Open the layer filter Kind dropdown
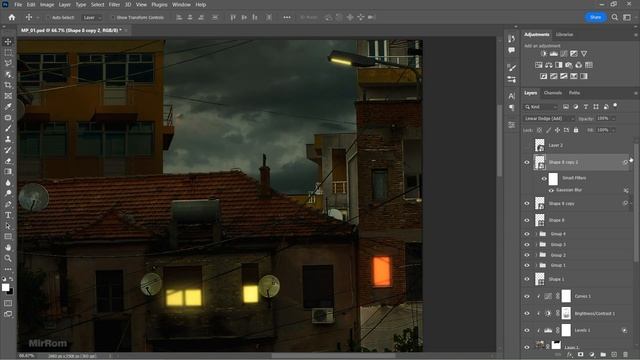 pos(541,107)
